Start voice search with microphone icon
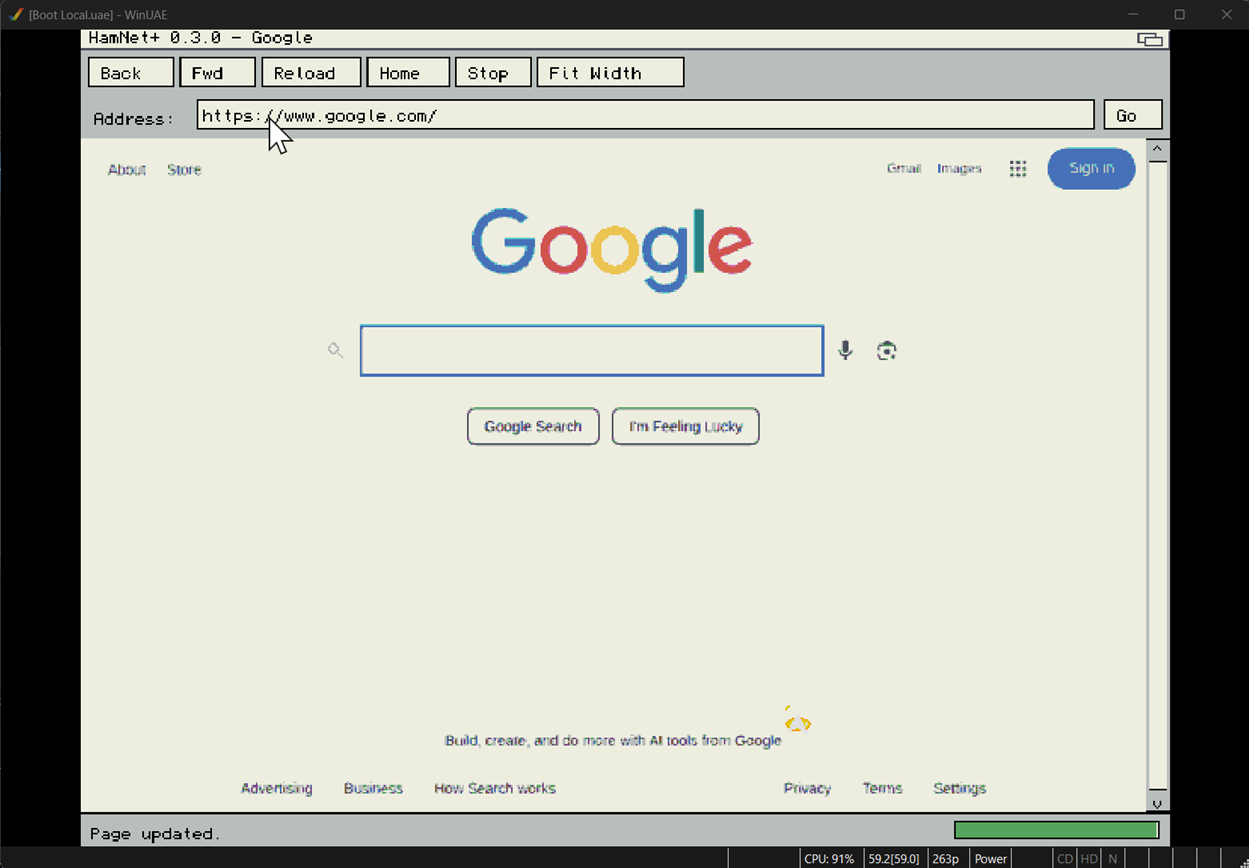 (845, 350)
